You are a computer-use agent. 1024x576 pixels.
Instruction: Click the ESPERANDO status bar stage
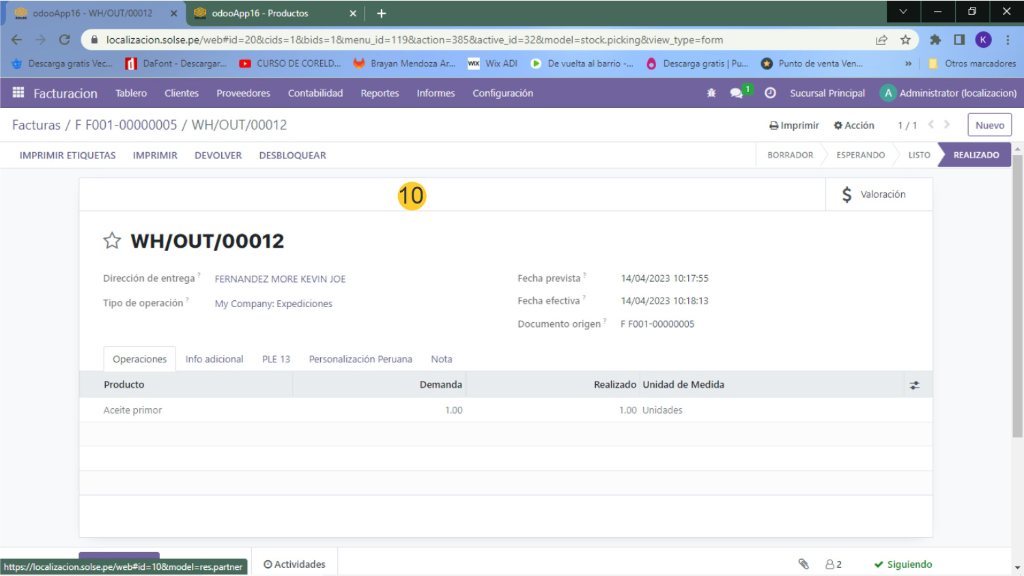(x=861, y=155)
